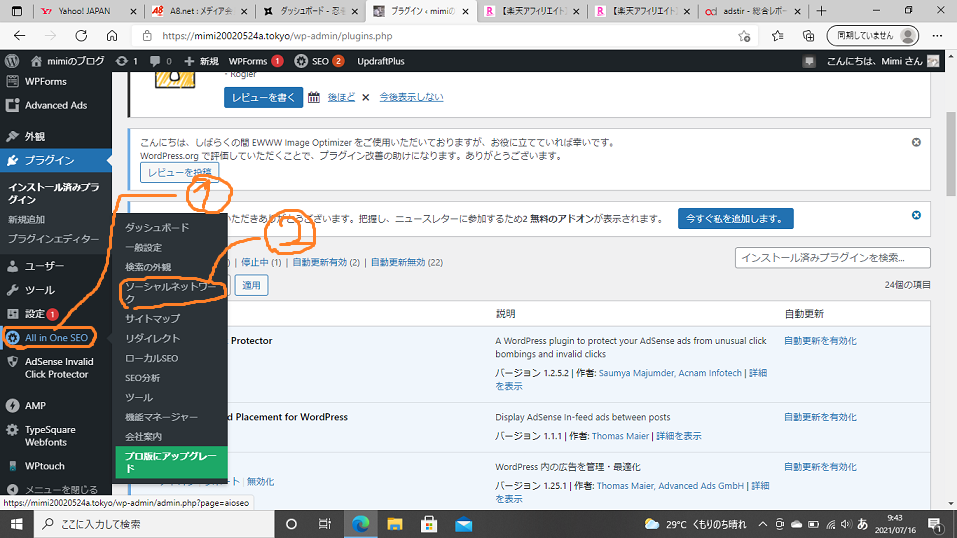Select 検索の外観 in the SEO submenu
Image resolution: width=957 pixels, height=538 pixels.
pyautogui.click(x=148, y=267)
